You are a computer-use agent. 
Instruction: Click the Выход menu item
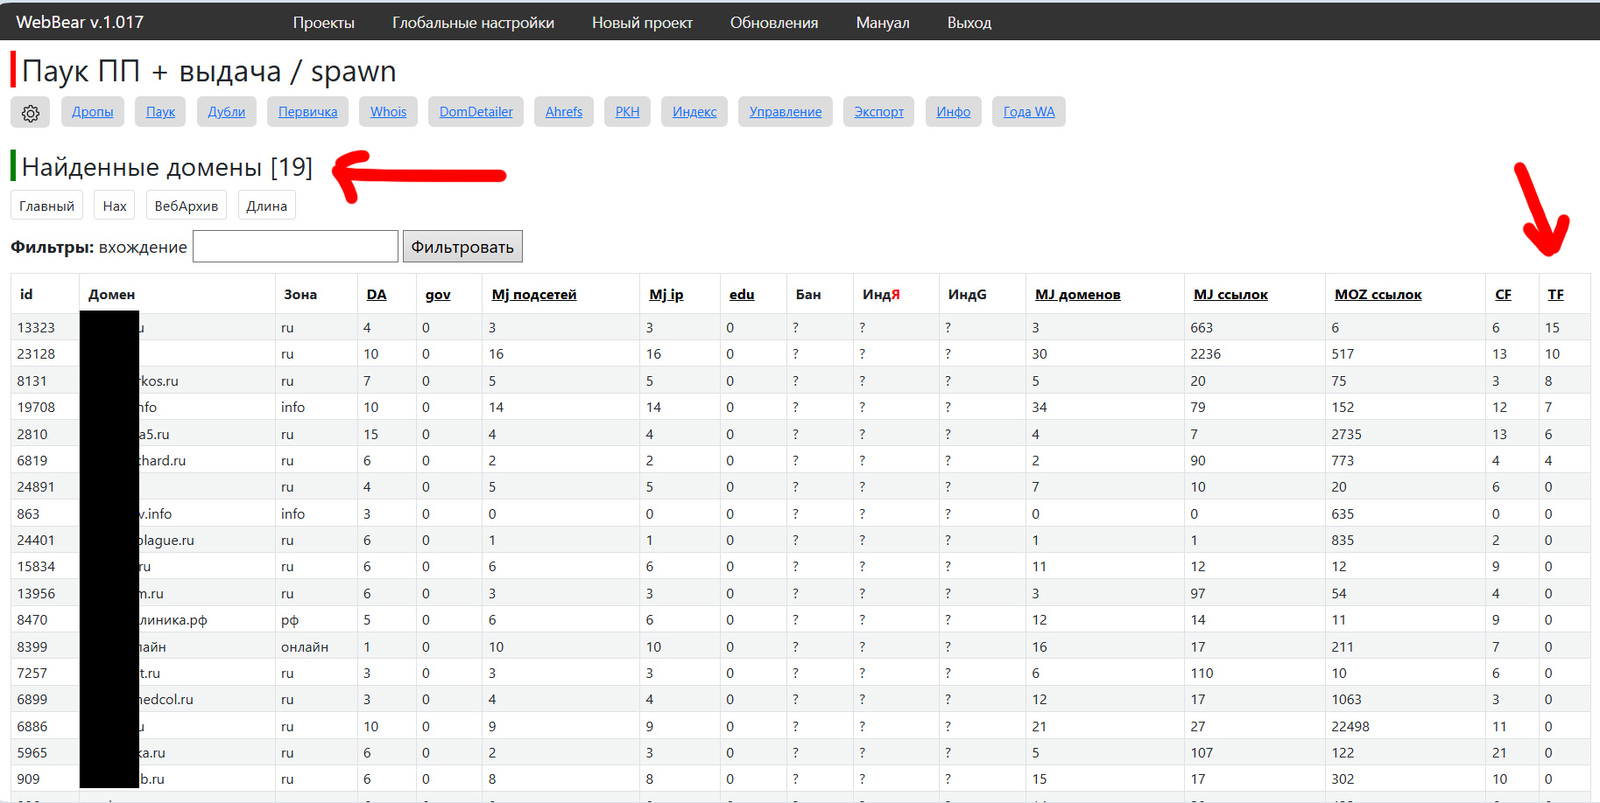tap(969, 22)
